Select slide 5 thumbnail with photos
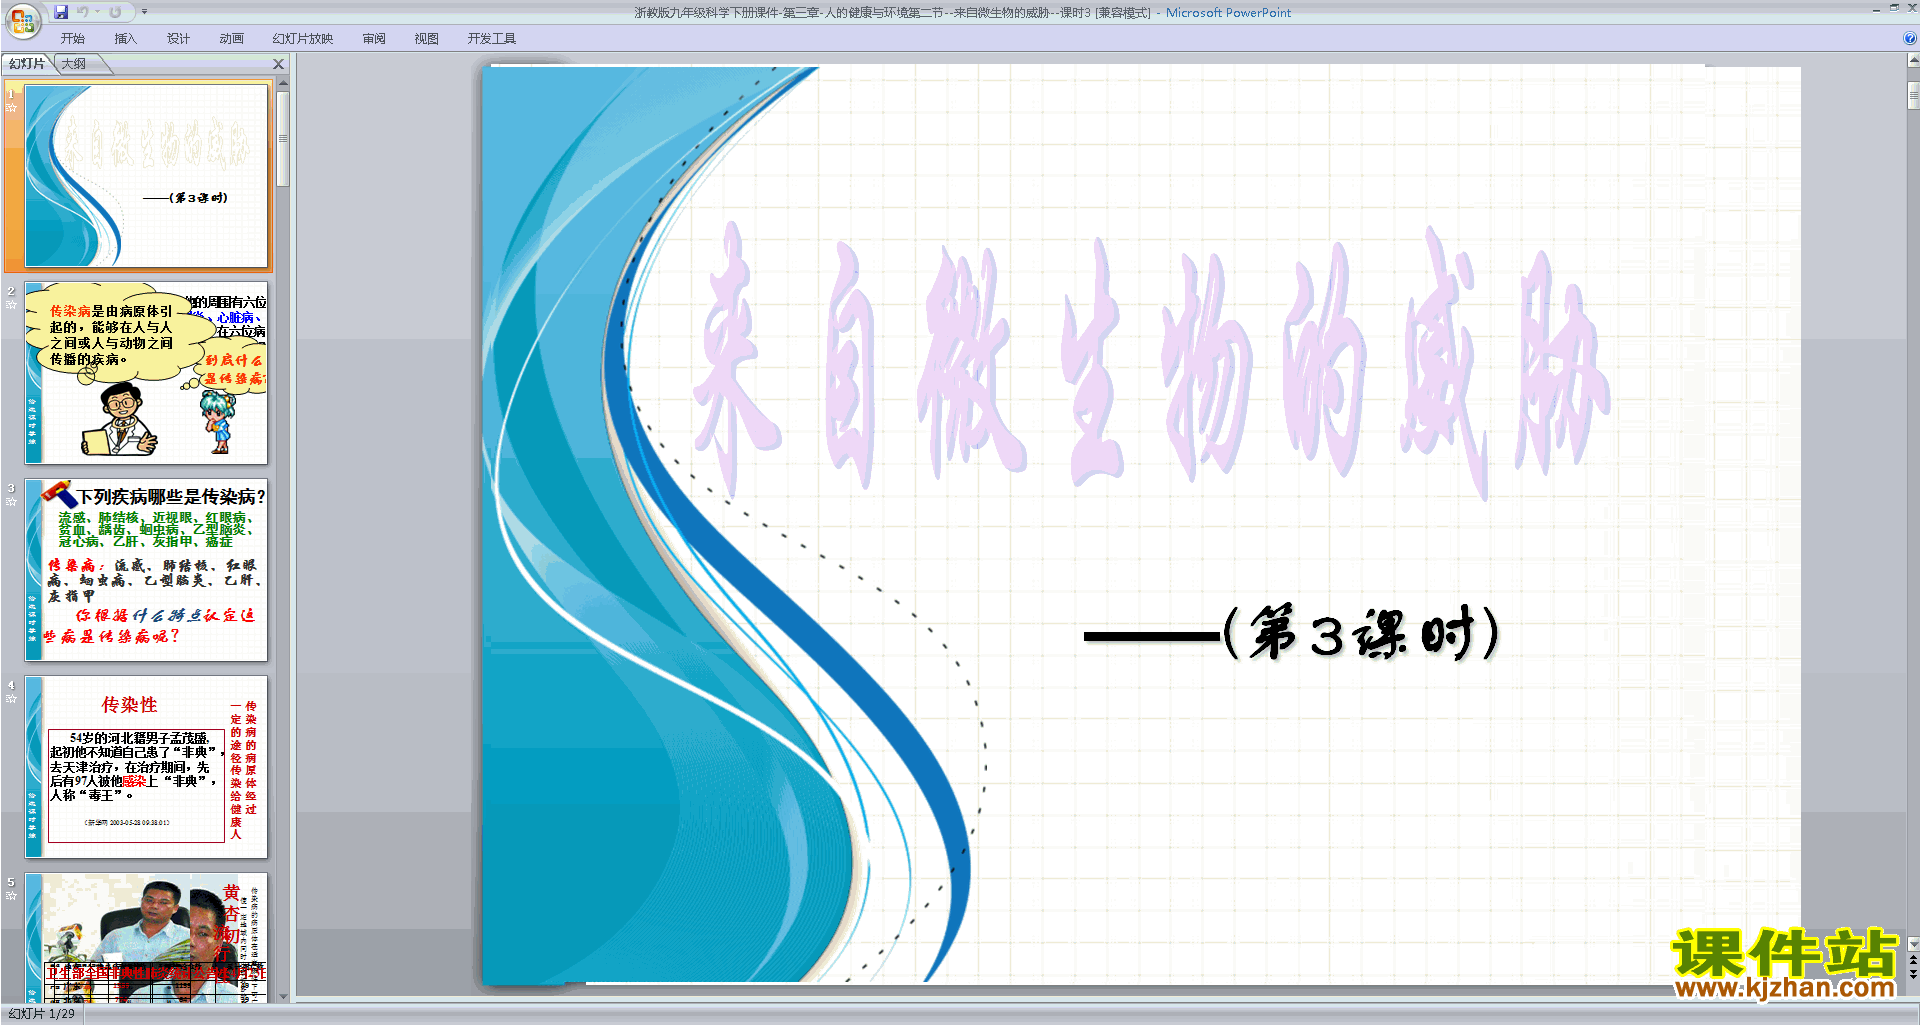The width and height of the screenshot is (1920, 1025). [146, 937]
